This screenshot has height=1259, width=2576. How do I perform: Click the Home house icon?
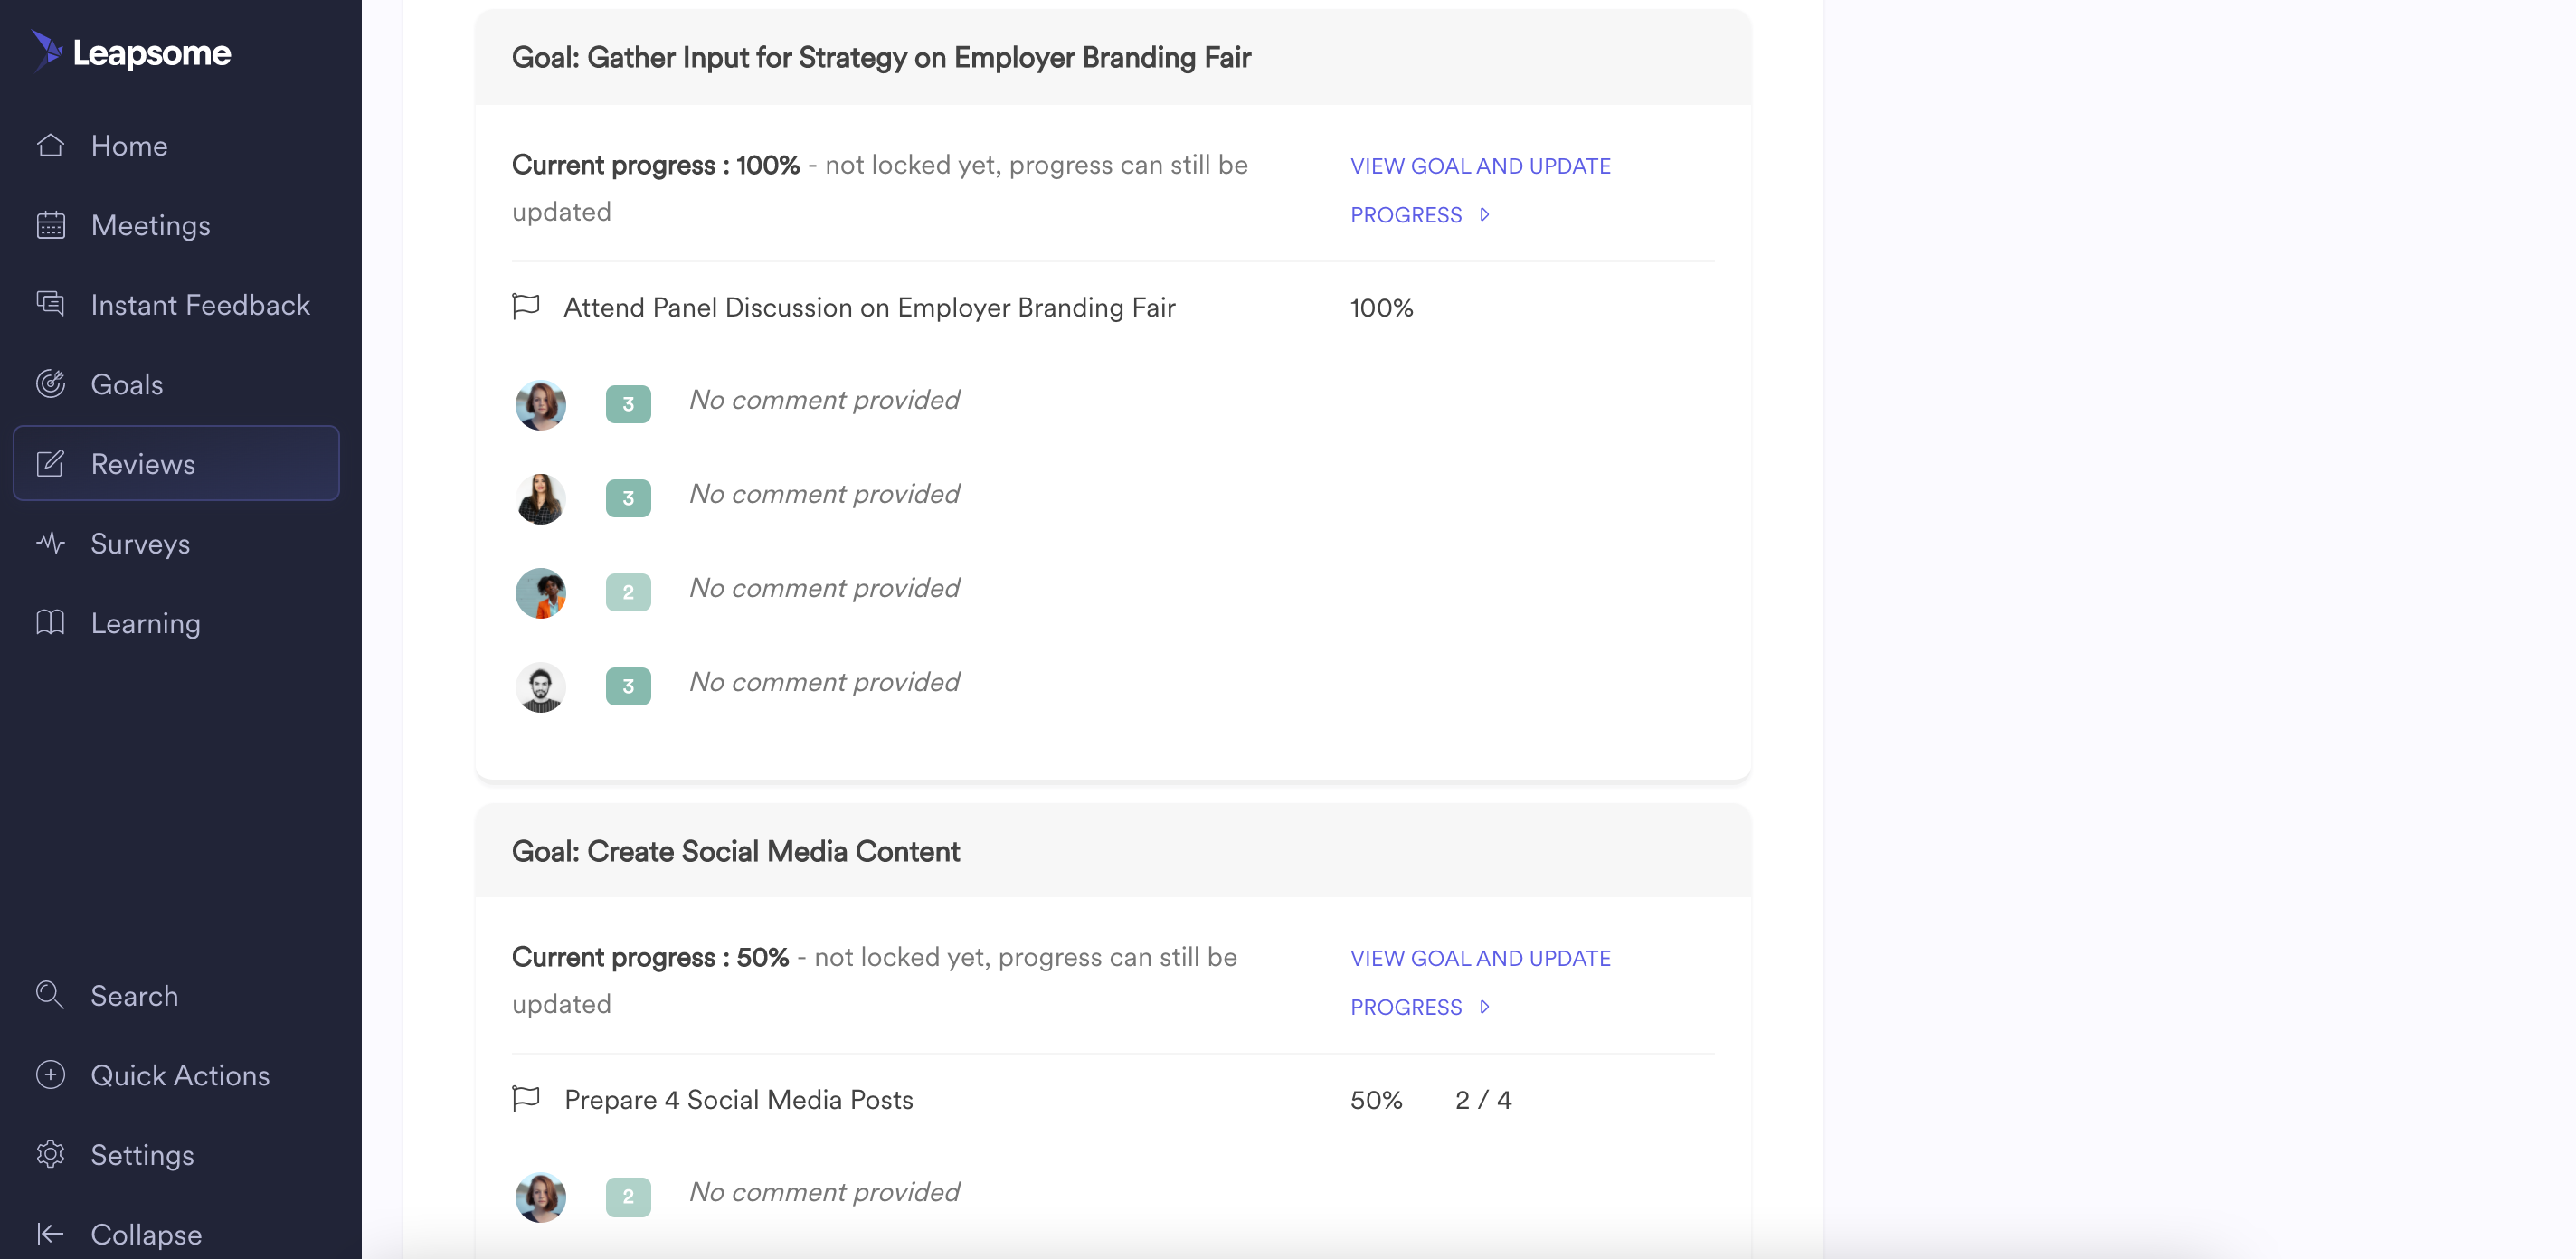(50, 146)
